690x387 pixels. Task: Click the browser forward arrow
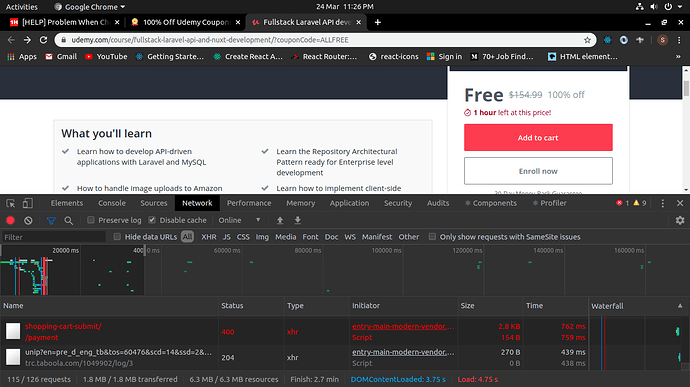click(x=27, y=40)
